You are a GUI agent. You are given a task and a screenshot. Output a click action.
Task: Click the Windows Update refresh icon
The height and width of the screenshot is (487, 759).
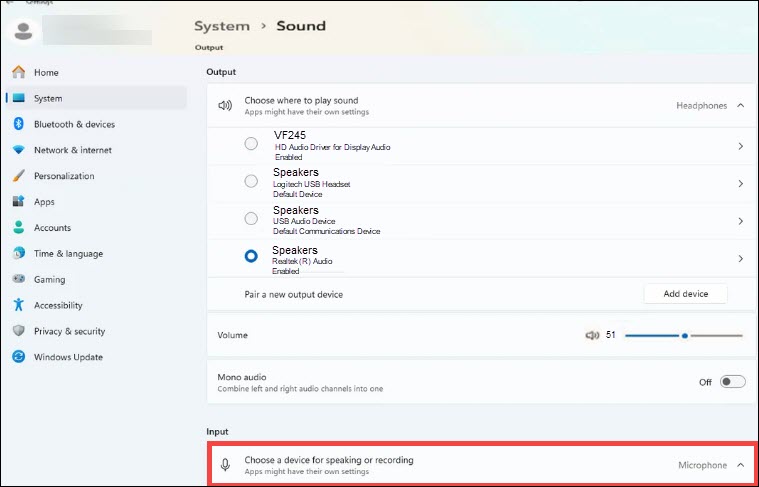click(18, 357)
